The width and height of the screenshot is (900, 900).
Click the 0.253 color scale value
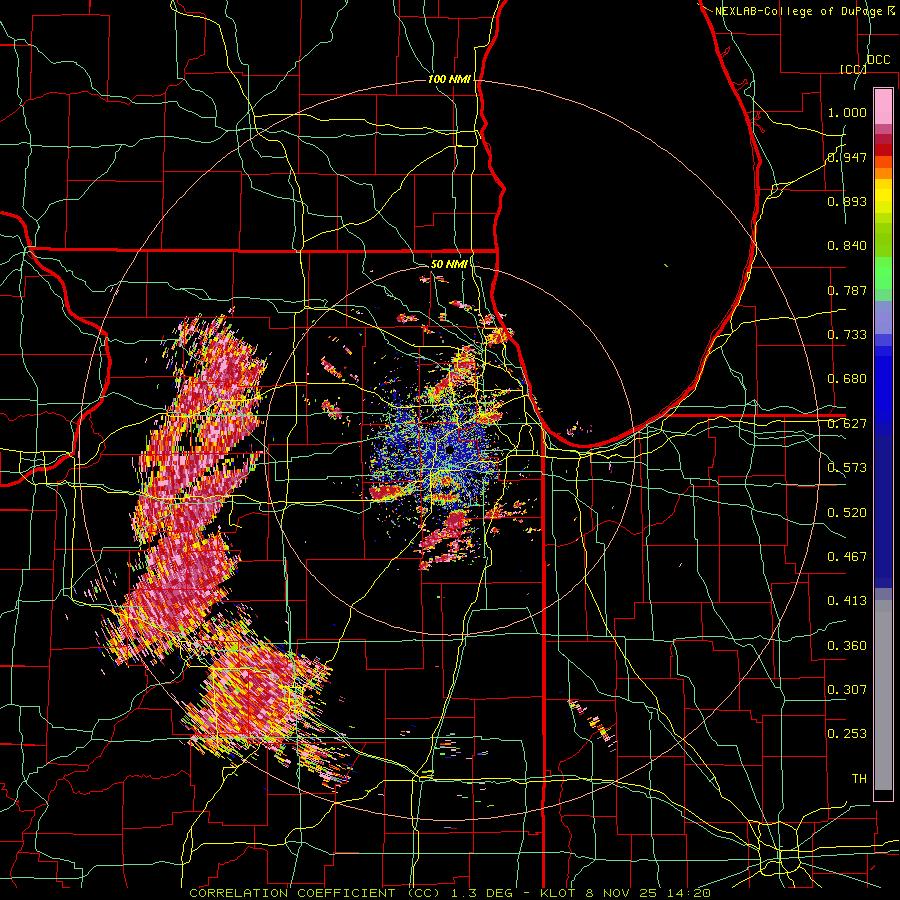click(x=847, y=734)
